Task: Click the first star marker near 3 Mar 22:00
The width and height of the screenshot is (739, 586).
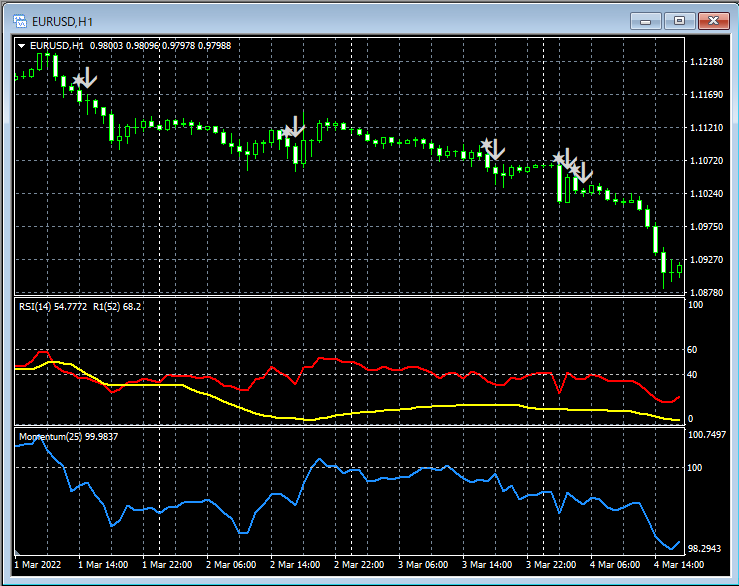Action: pyautogui.click(x=558, y=159)
